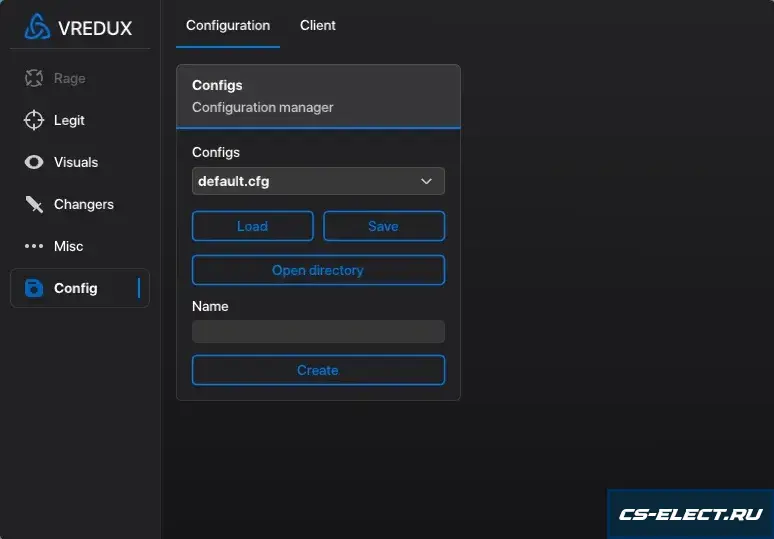Focus the Name input field
The width and height of the screenshot is (774, 539).
point(318,332)
